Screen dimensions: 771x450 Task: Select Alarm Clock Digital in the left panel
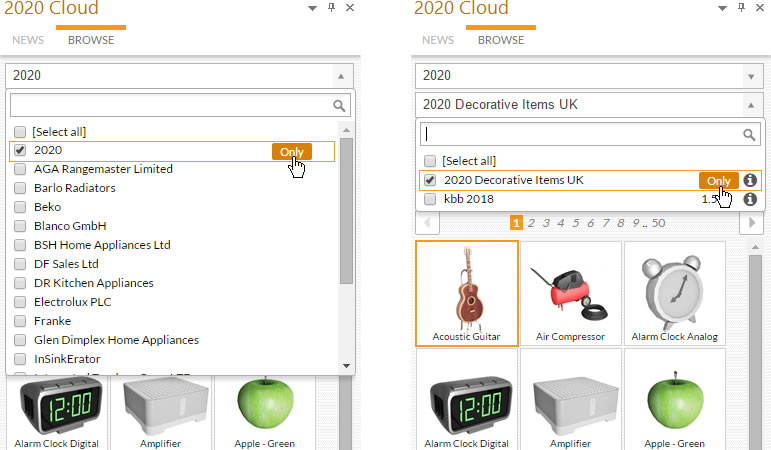pyautogui.click(x=57, y=413)
